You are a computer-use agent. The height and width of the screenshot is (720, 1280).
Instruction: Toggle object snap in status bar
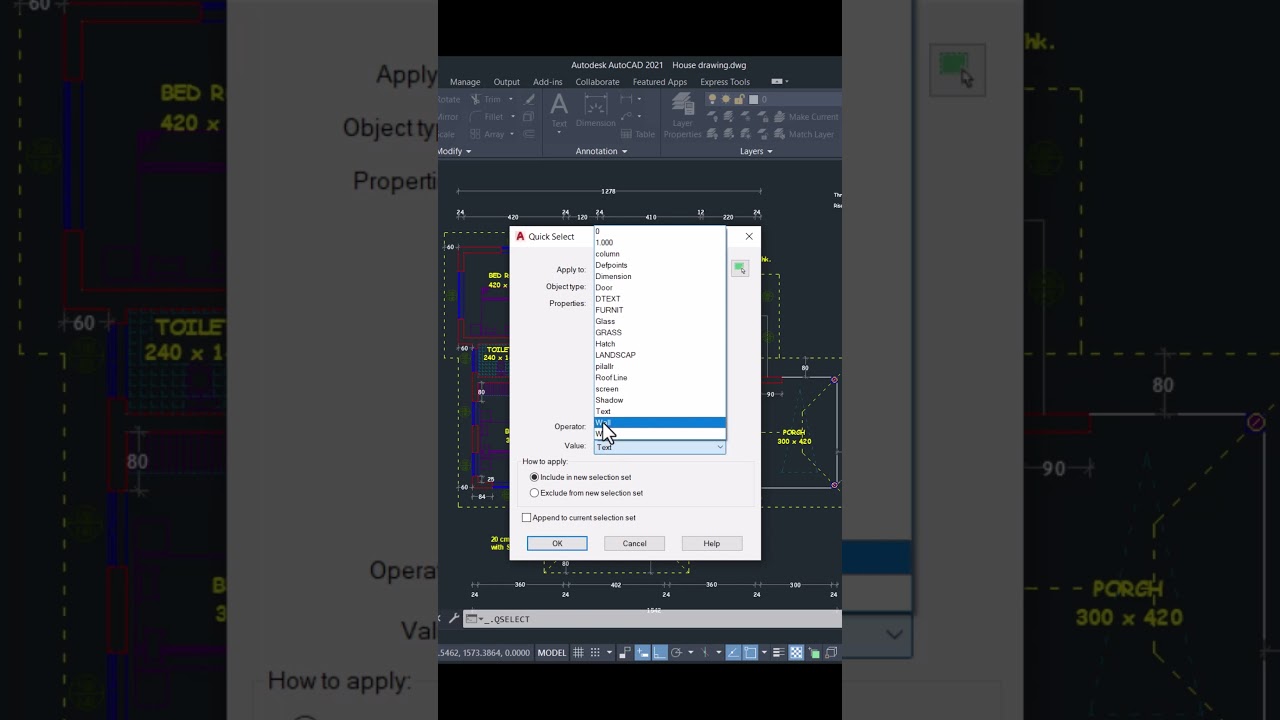click(751, 653)
